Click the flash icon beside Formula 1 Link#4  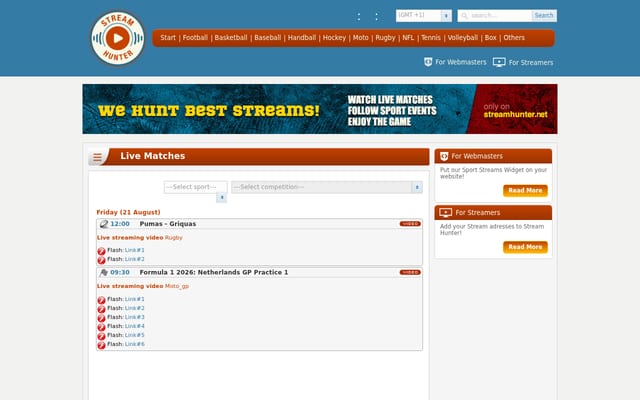[x=101, y=327]
